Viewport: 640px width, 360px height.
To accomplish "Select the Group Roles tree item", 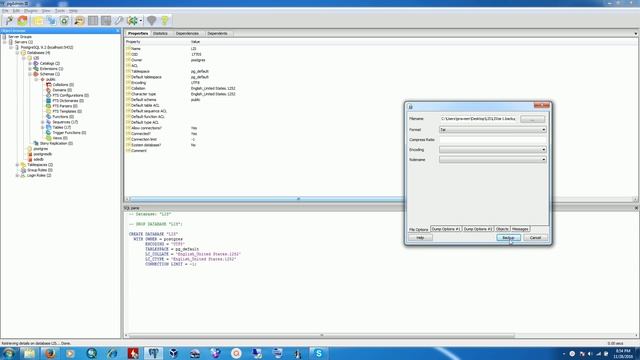I will pyautogui.click(x=40, y=170).
